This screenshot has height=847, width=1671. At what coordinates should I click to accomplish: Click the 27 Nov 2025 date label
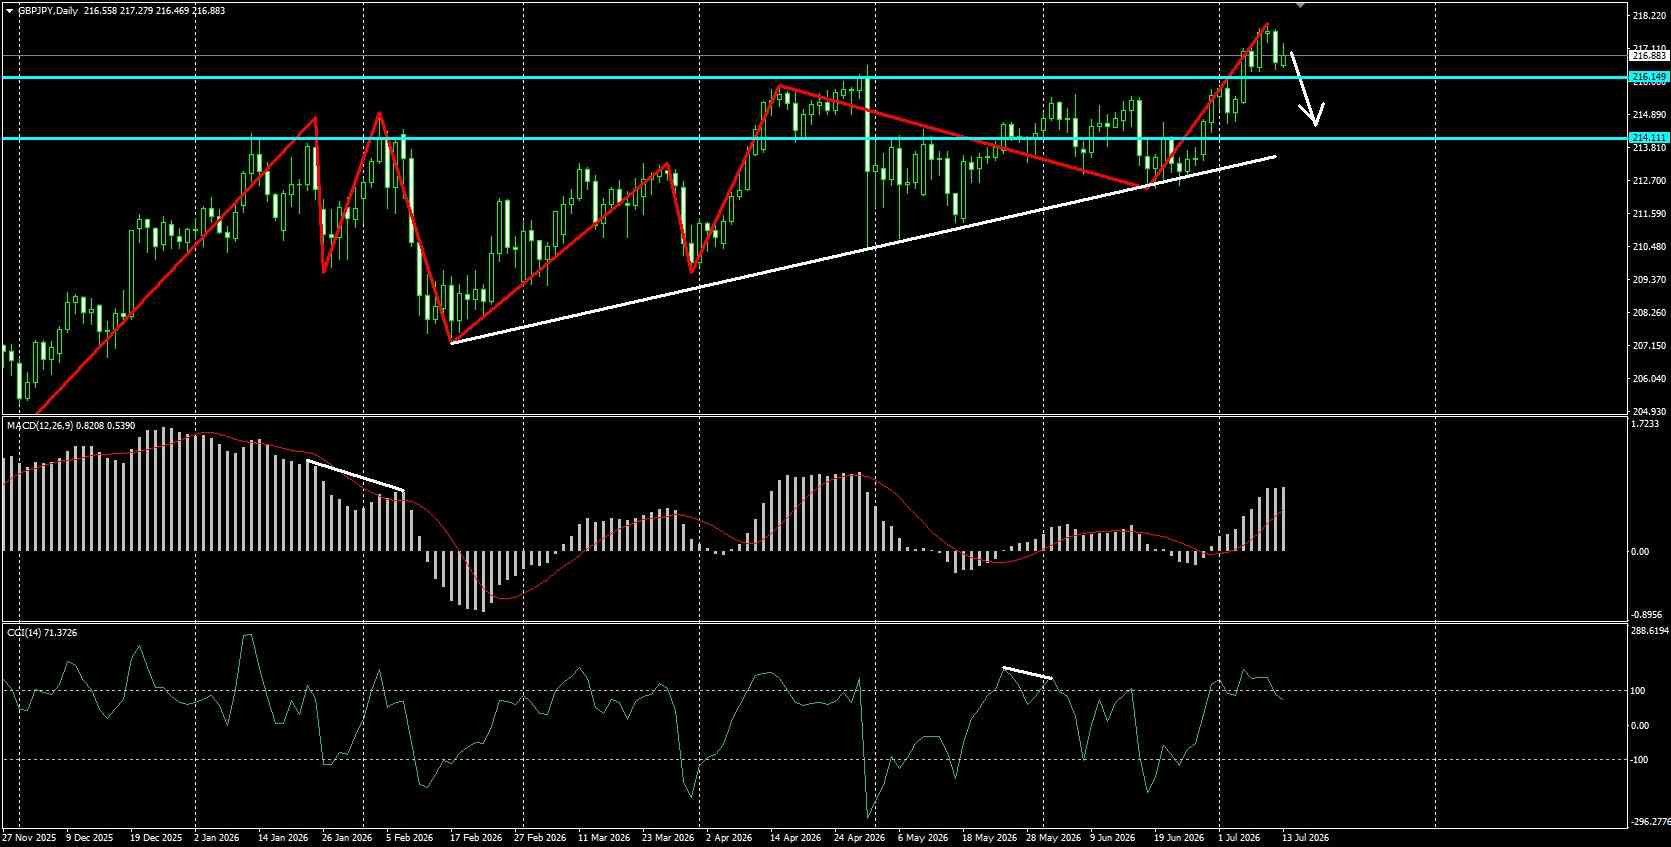(25, 837)
